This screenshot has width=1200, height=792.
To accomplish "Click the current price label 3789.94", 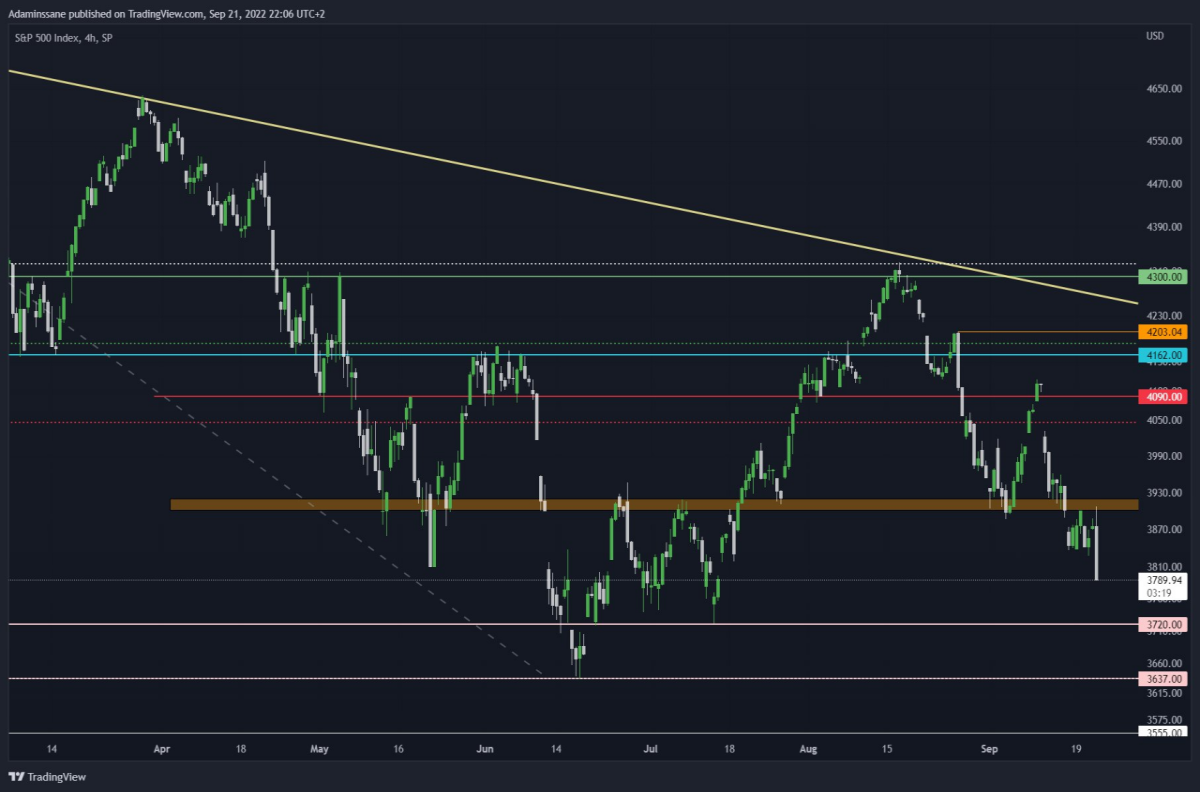I will point(1164,579).
